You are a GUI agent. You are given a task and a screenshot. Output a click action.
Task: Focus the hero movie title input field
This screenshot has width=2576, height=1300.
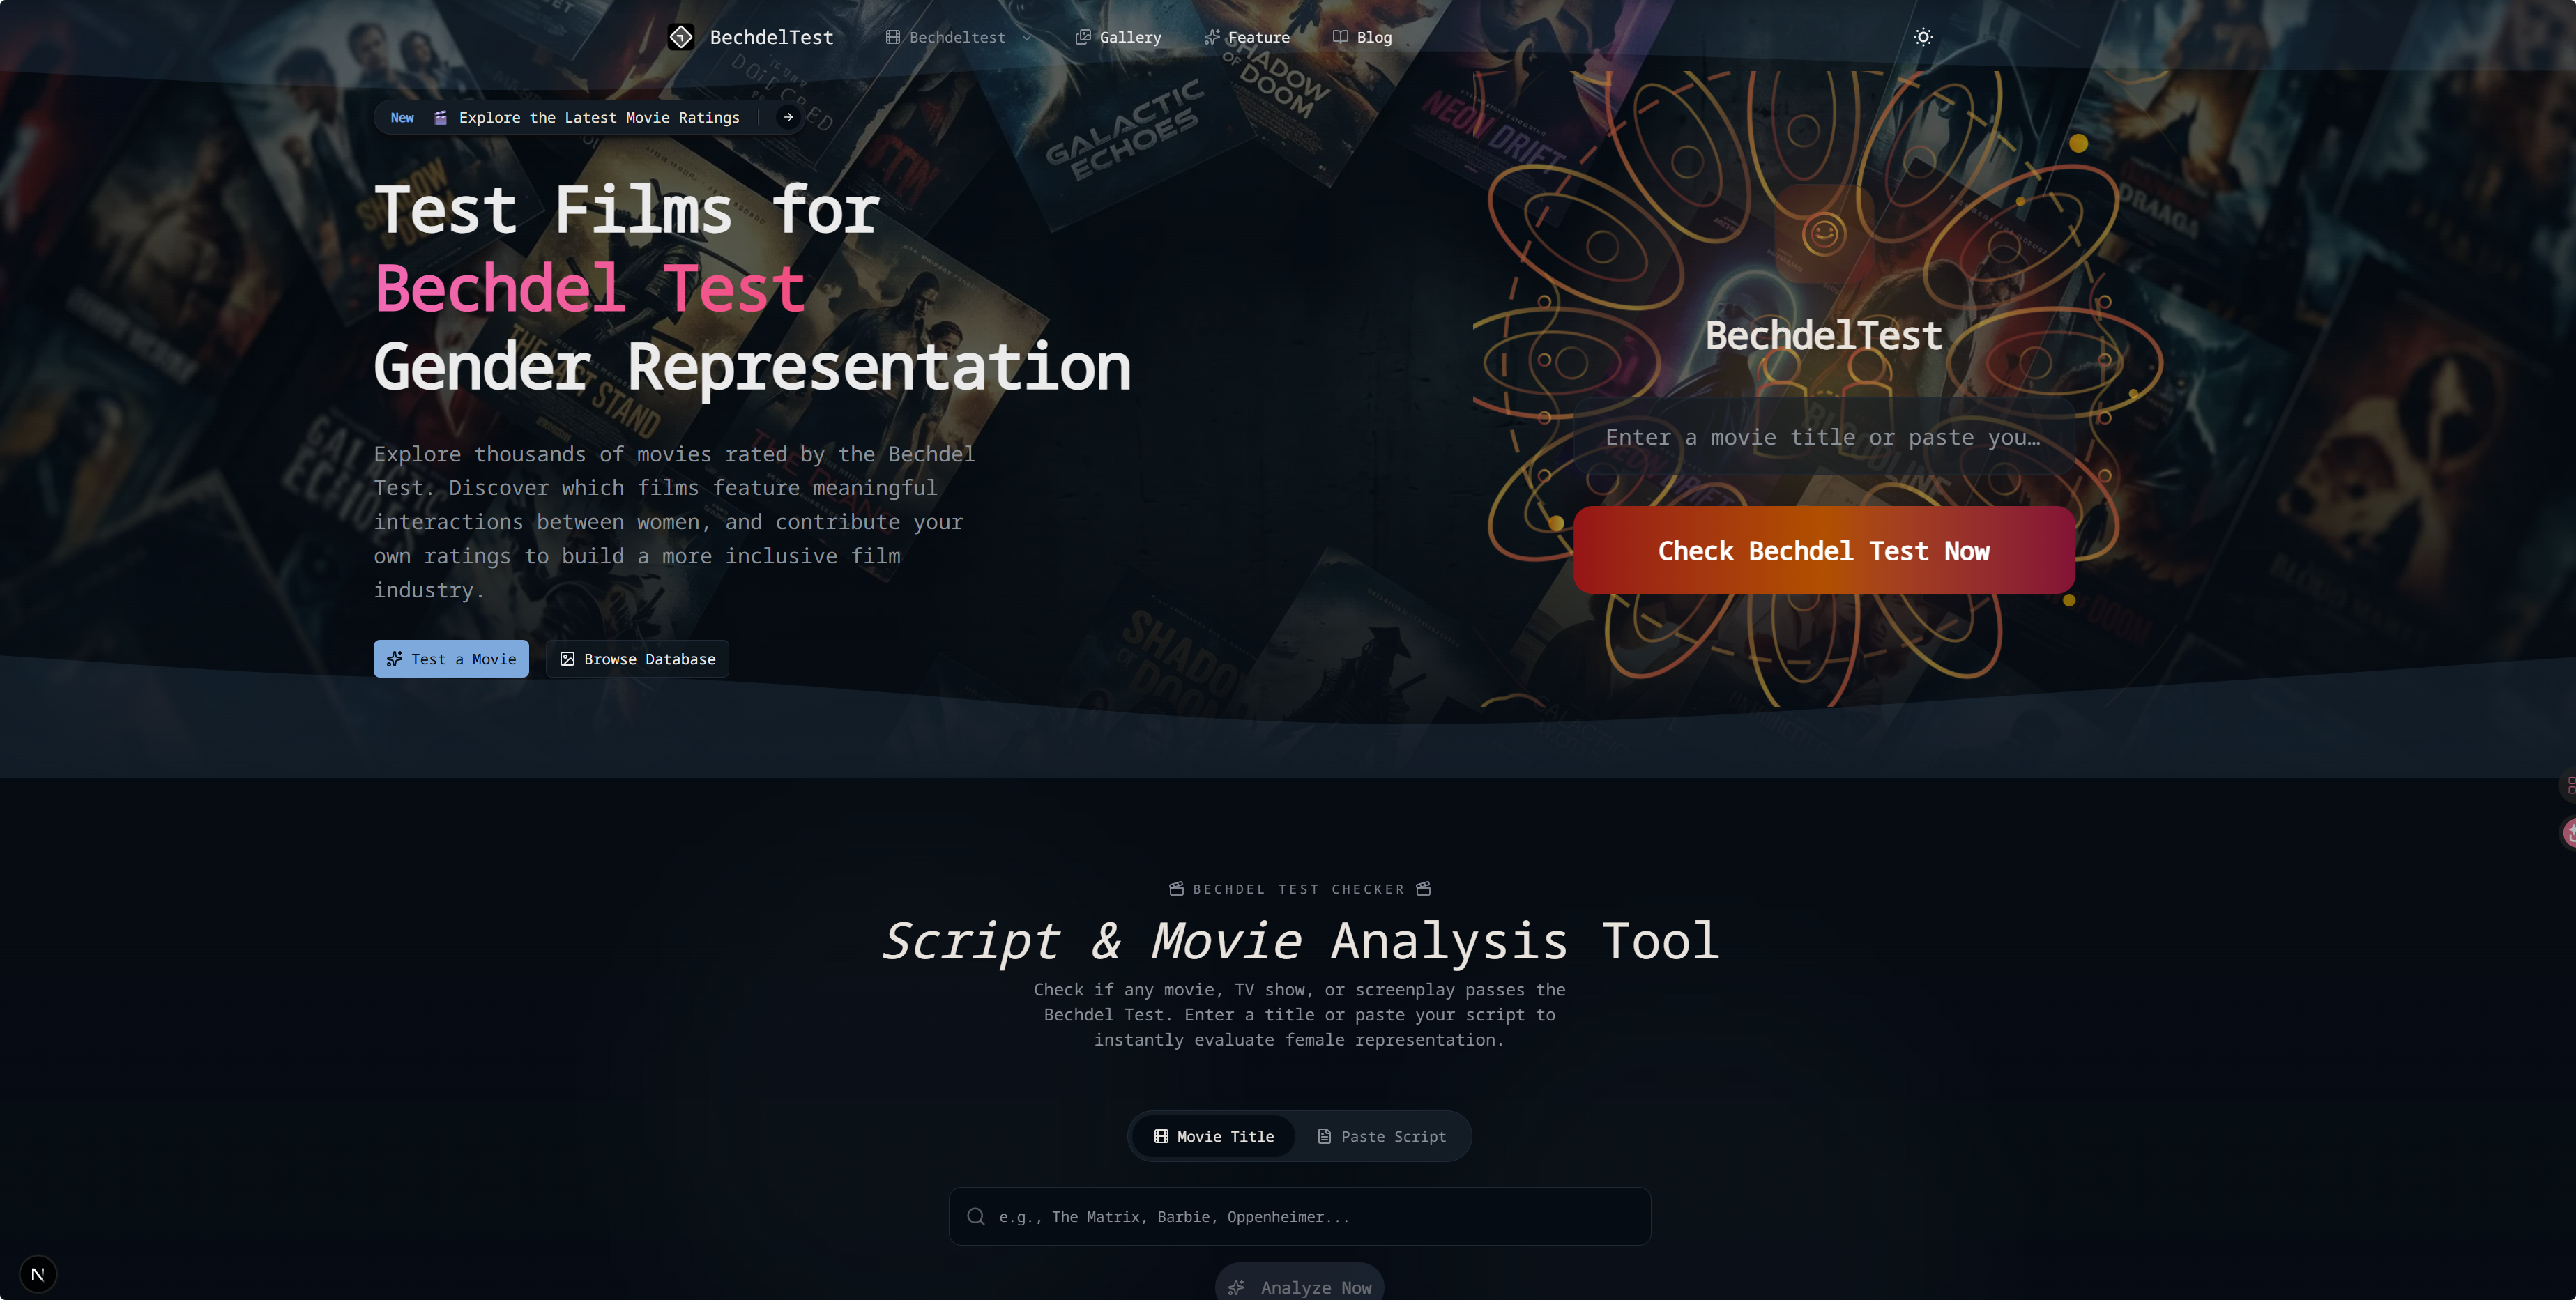(x=1823, y=437)
